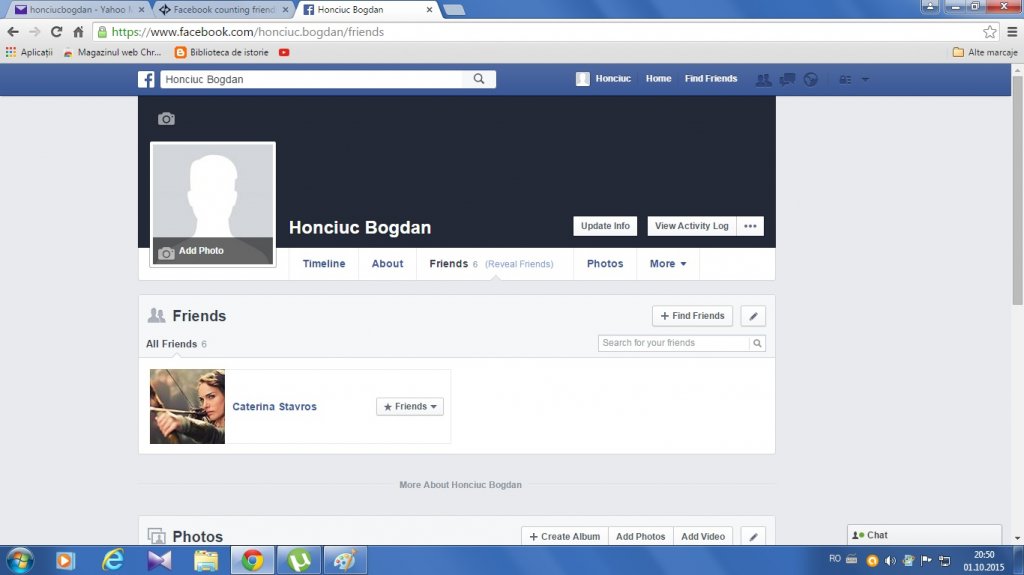Click cover photo camera icon

pyautogui.click(x=166, y=119)
